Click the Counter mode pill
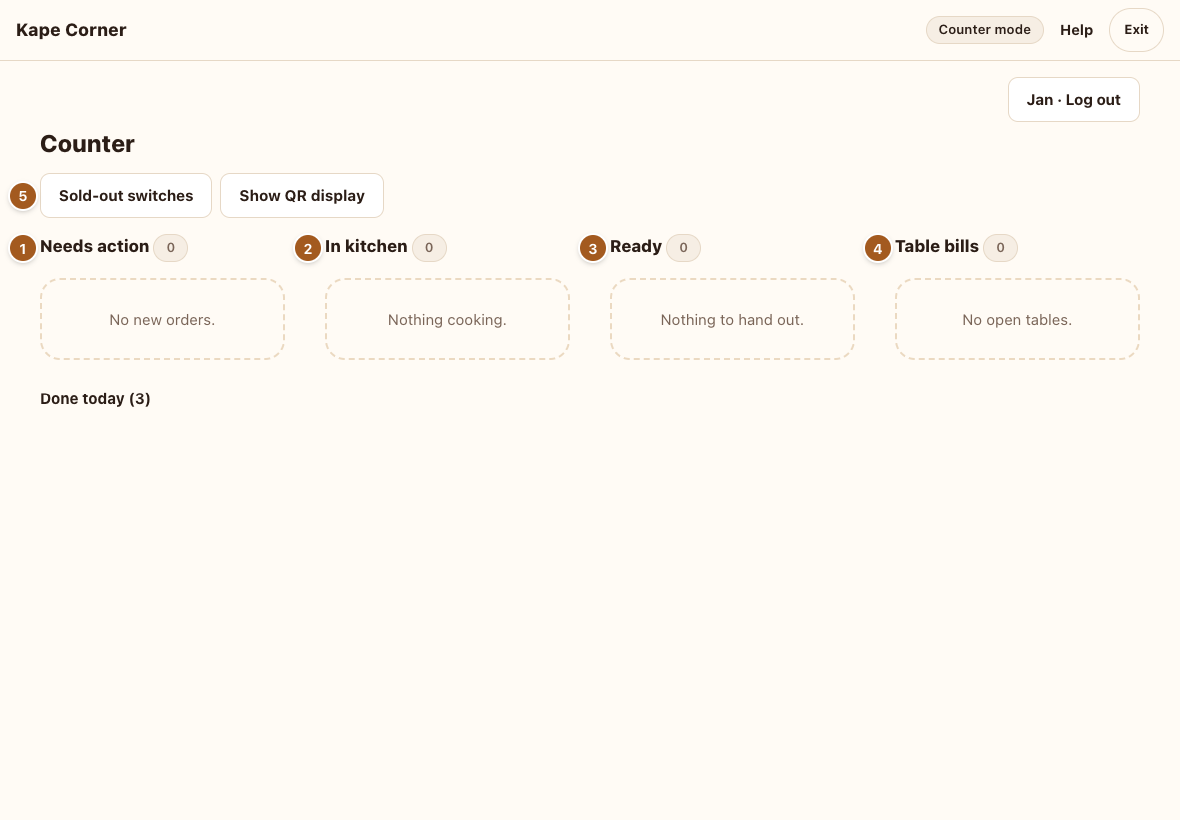1180x820 pixels. [x=984, y=30]
